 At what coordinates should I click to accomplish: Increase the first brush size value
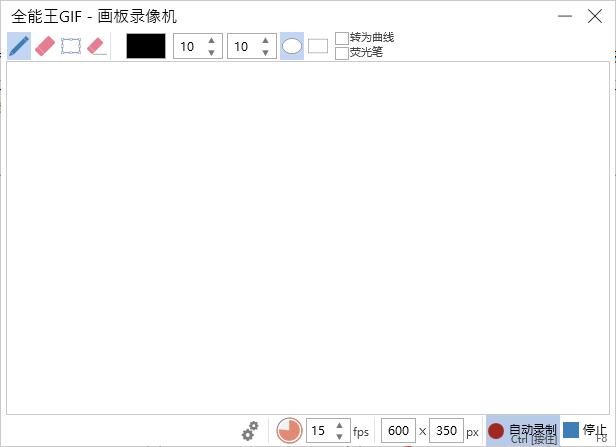pyautogui.click(x=211, y=41)
